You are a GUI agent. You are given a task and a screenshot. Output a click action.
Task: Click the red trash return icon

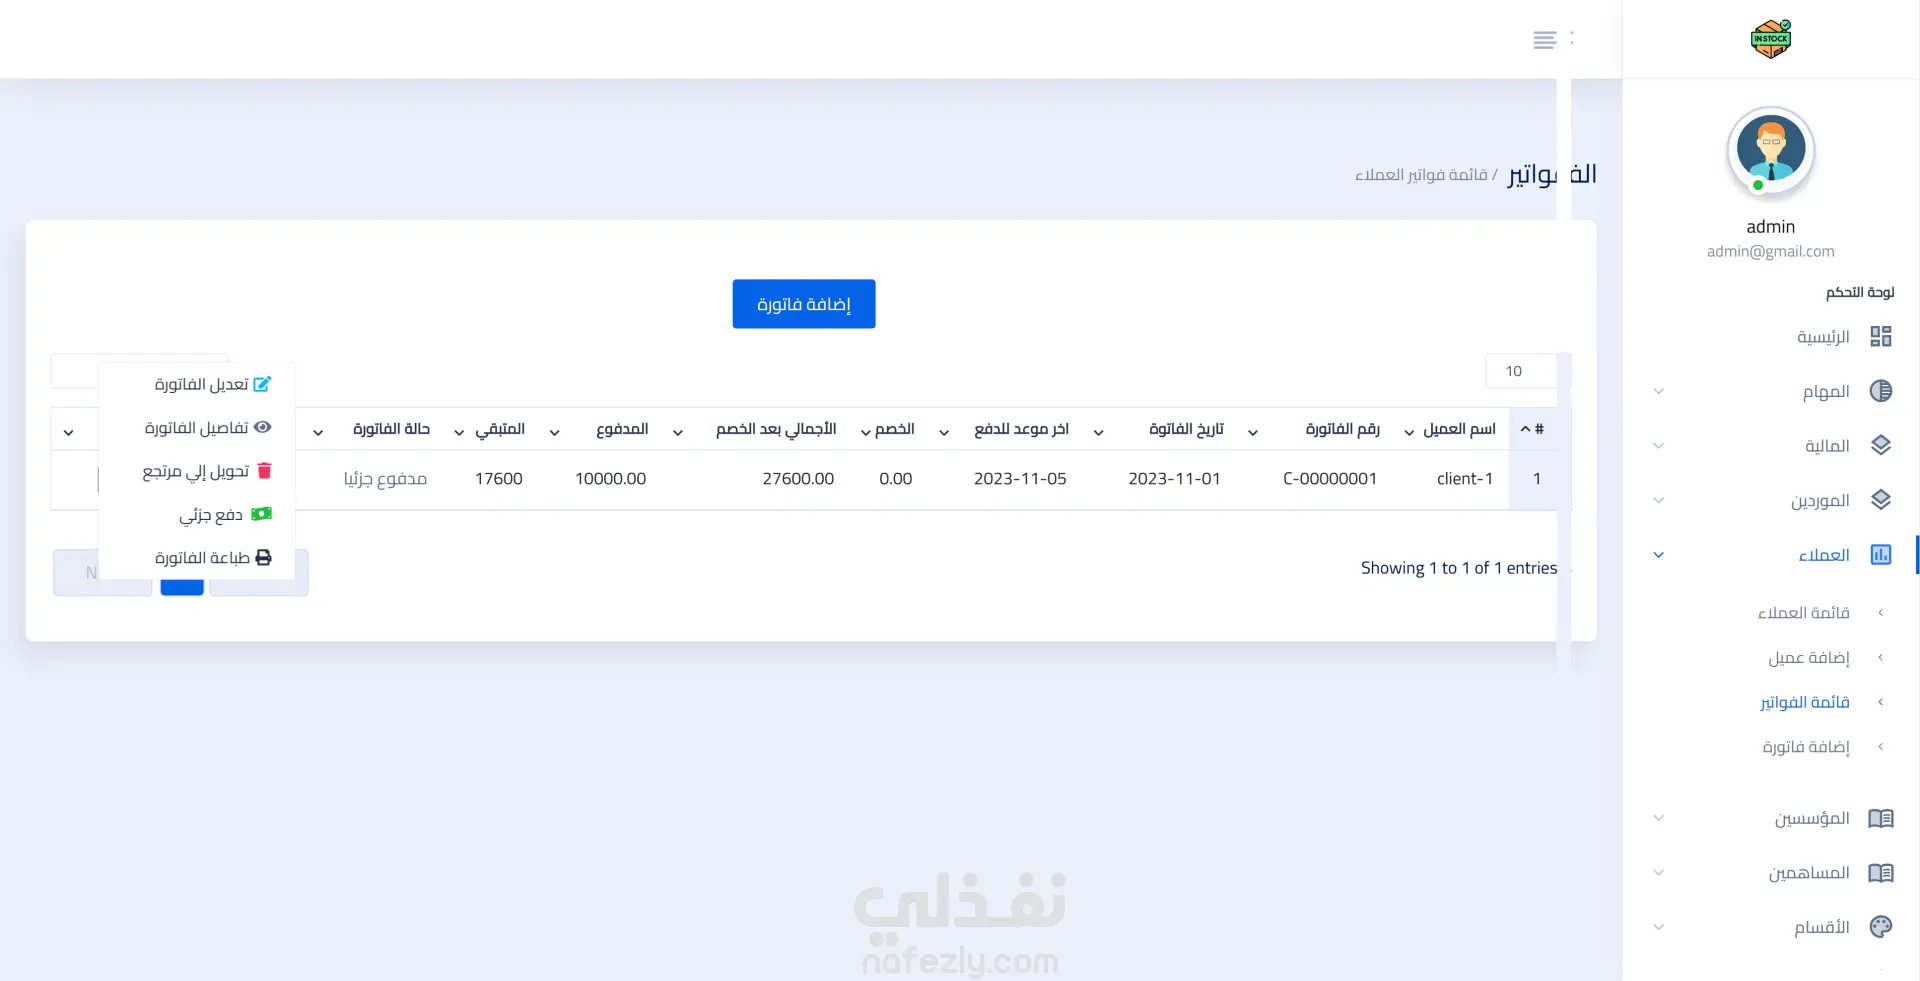(264, 470)
